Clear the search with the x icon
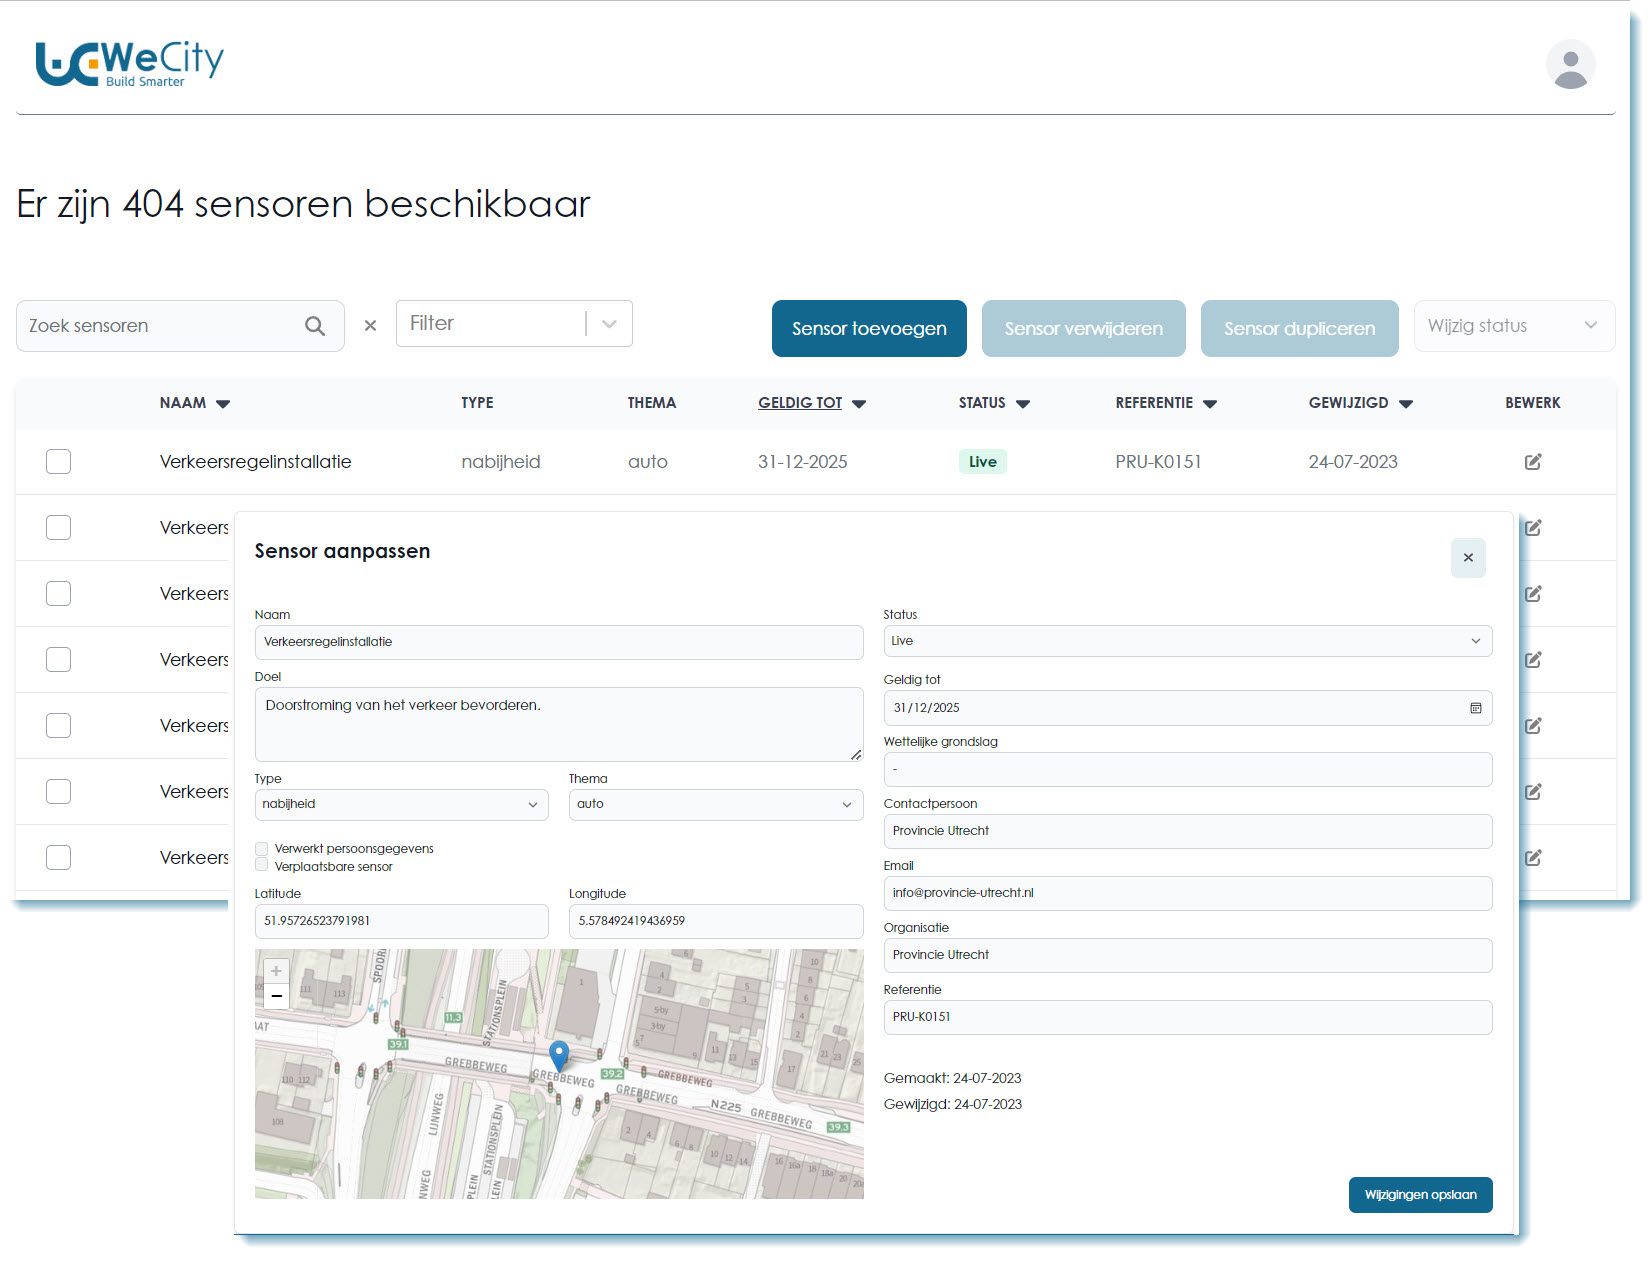Screen dimensions: 1652x1268 [x=370, y=326]
